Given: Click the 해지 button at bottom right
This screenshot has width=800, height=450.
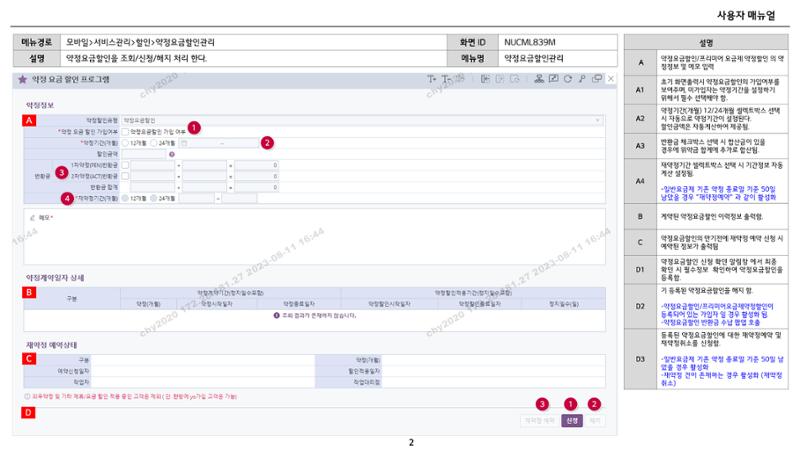Looking at the screenshot, I should coord(594,420).
